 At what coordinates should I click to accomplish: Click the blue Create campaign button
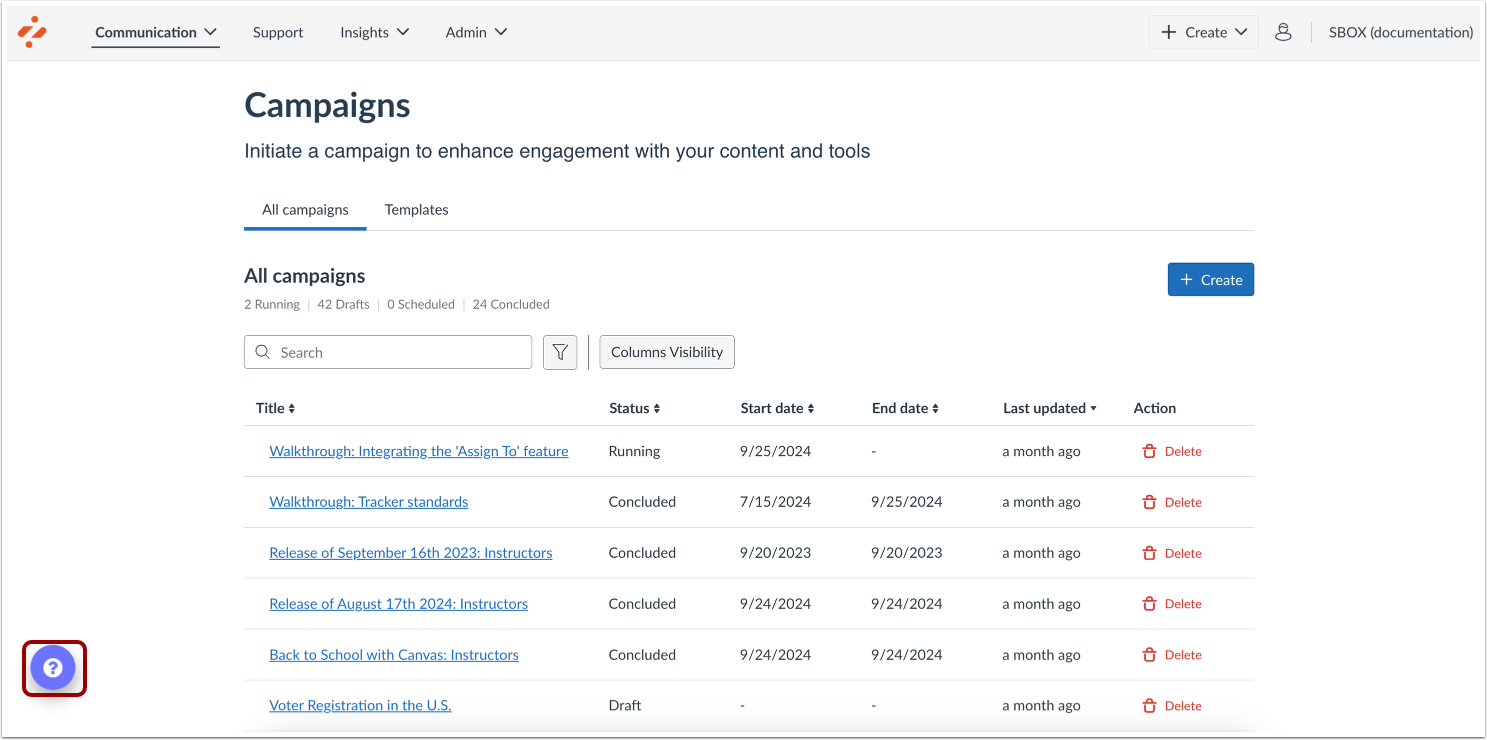click(1210, 280)
